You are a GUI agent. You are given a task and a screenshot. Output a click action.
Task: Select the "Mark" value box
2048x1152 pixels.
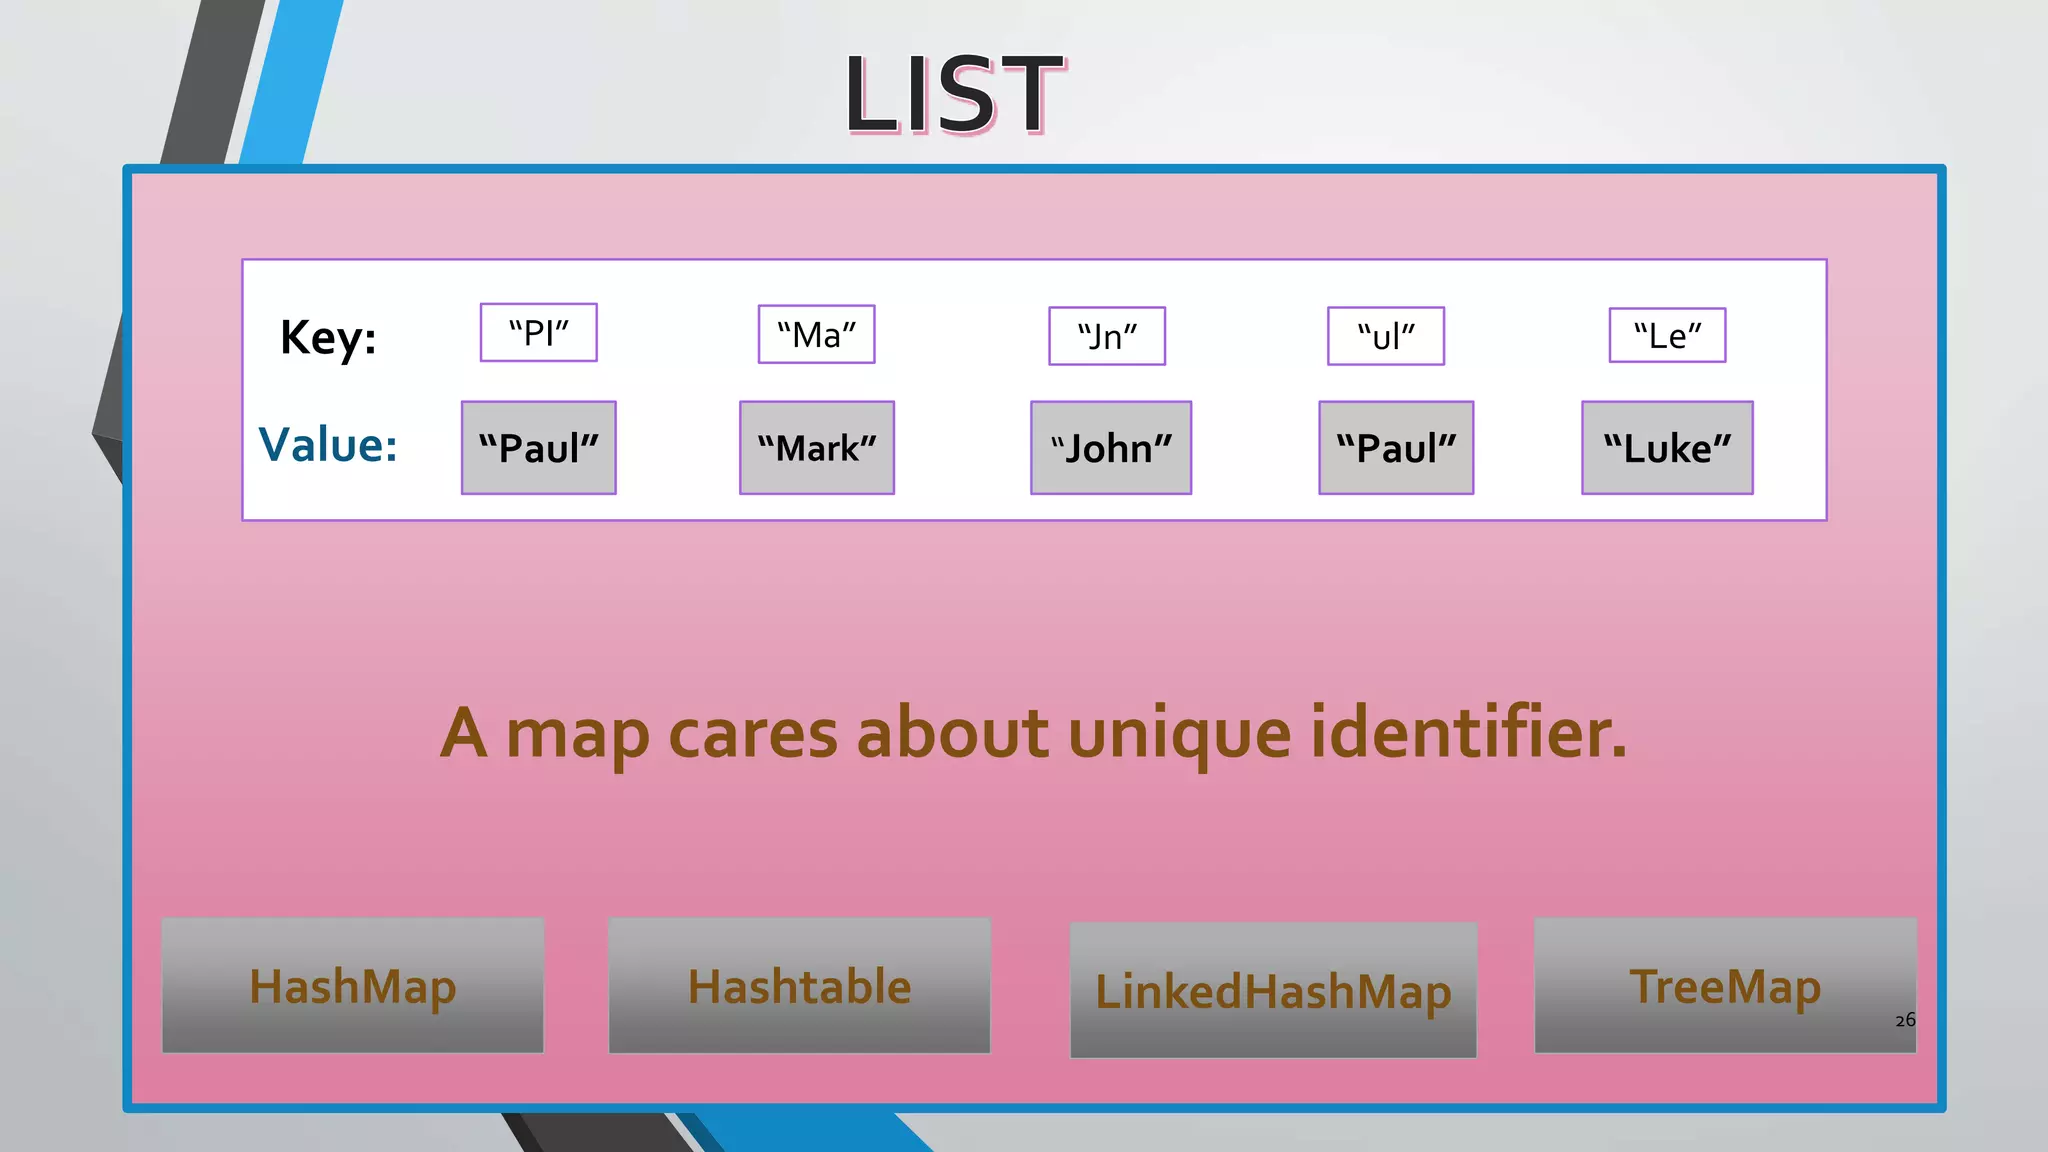(x=816, y=448)
